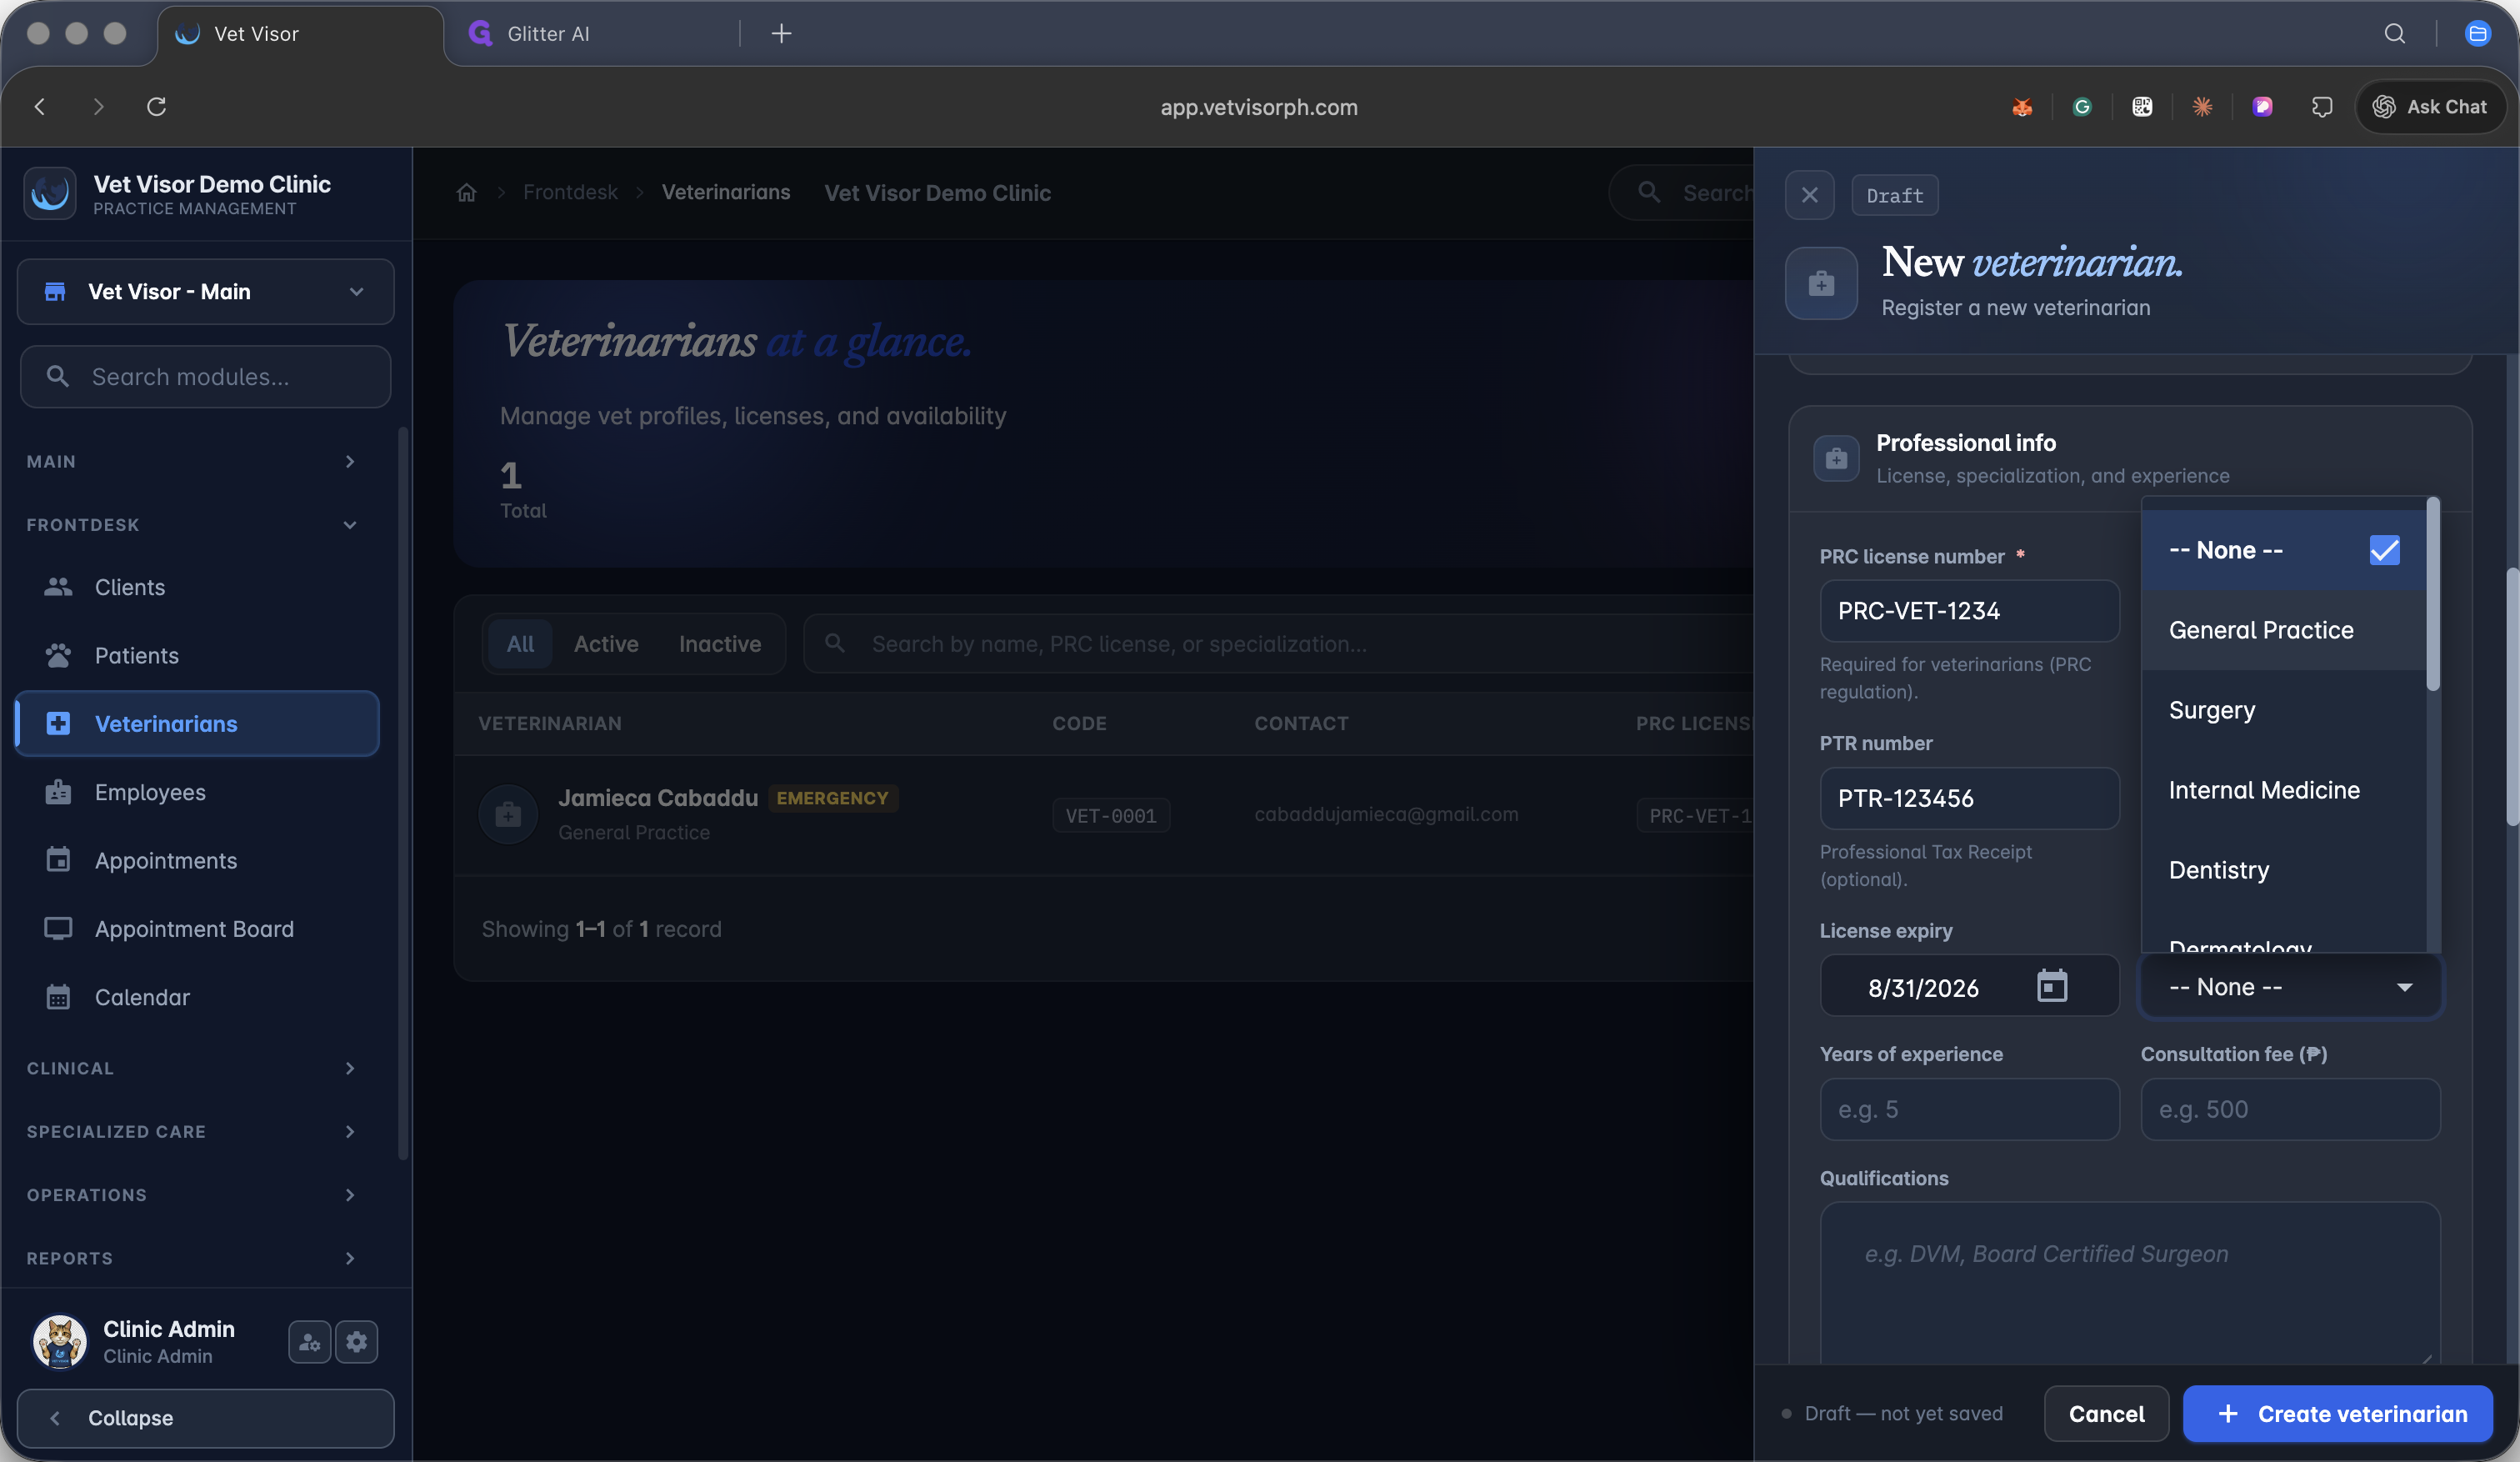
Task: Choose Dentistry specialization
Action: (x=2283, y=869)
